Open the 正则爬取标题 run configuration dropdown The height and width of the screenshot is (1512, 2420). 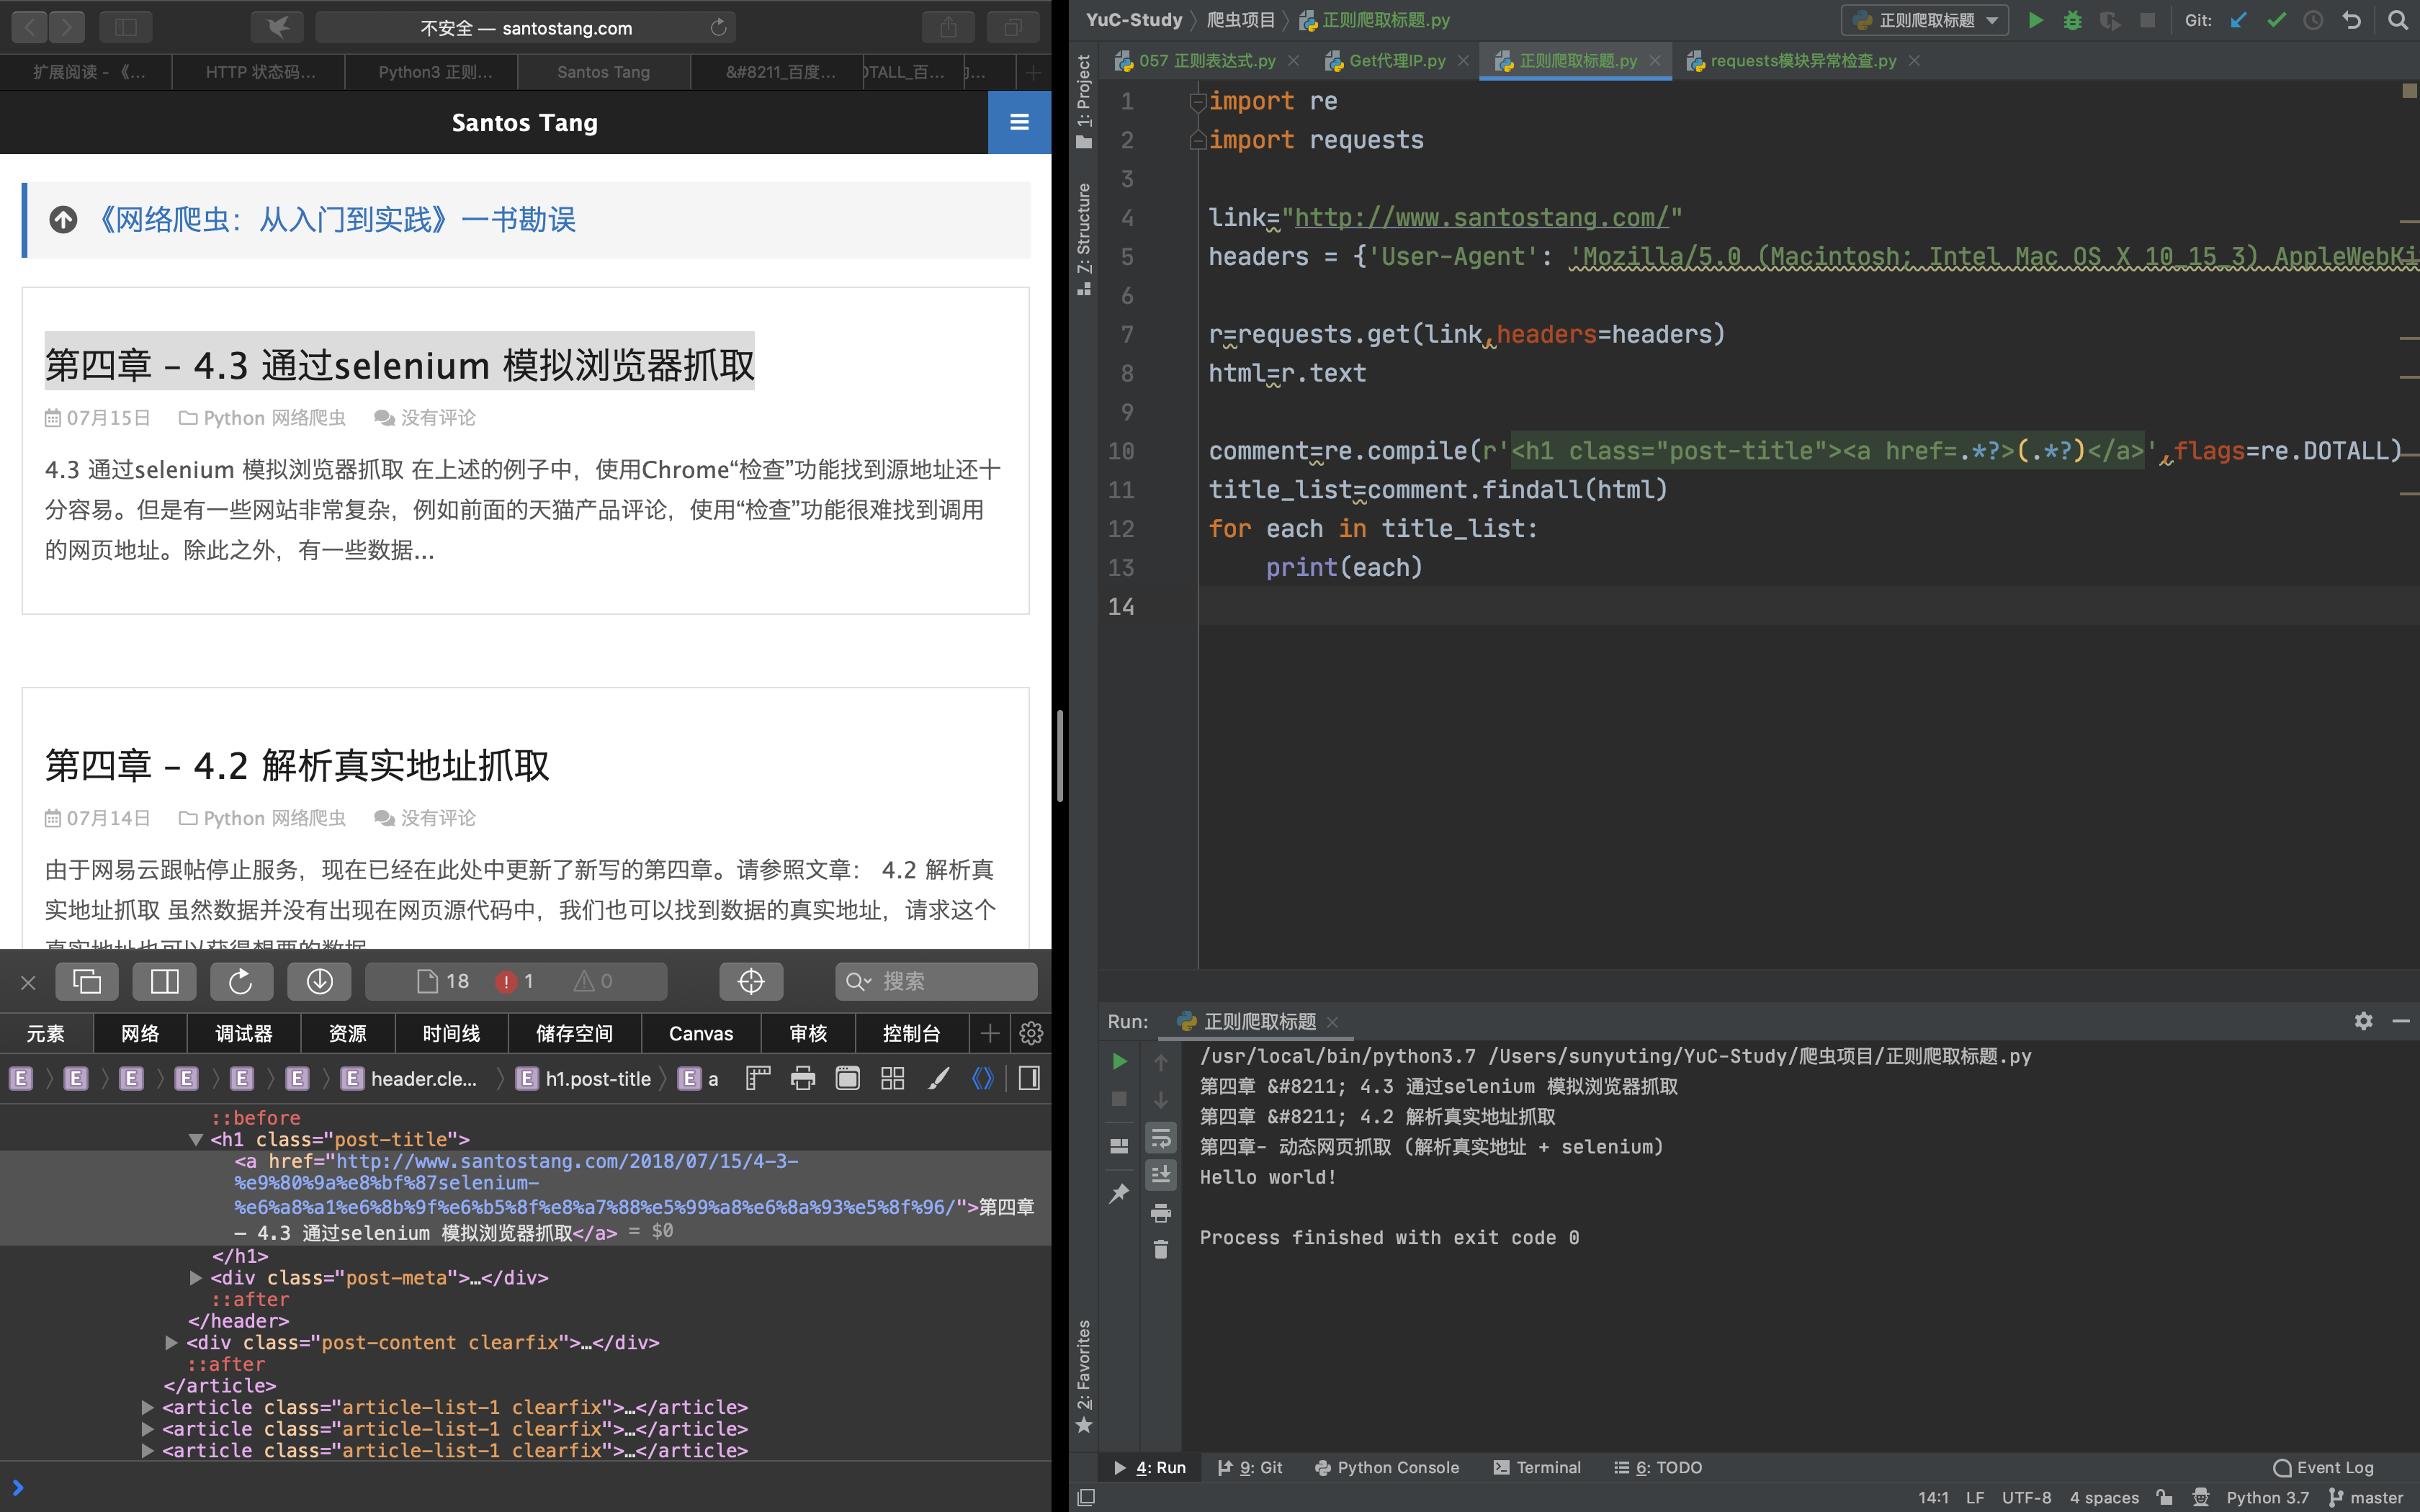[1925, 20]
